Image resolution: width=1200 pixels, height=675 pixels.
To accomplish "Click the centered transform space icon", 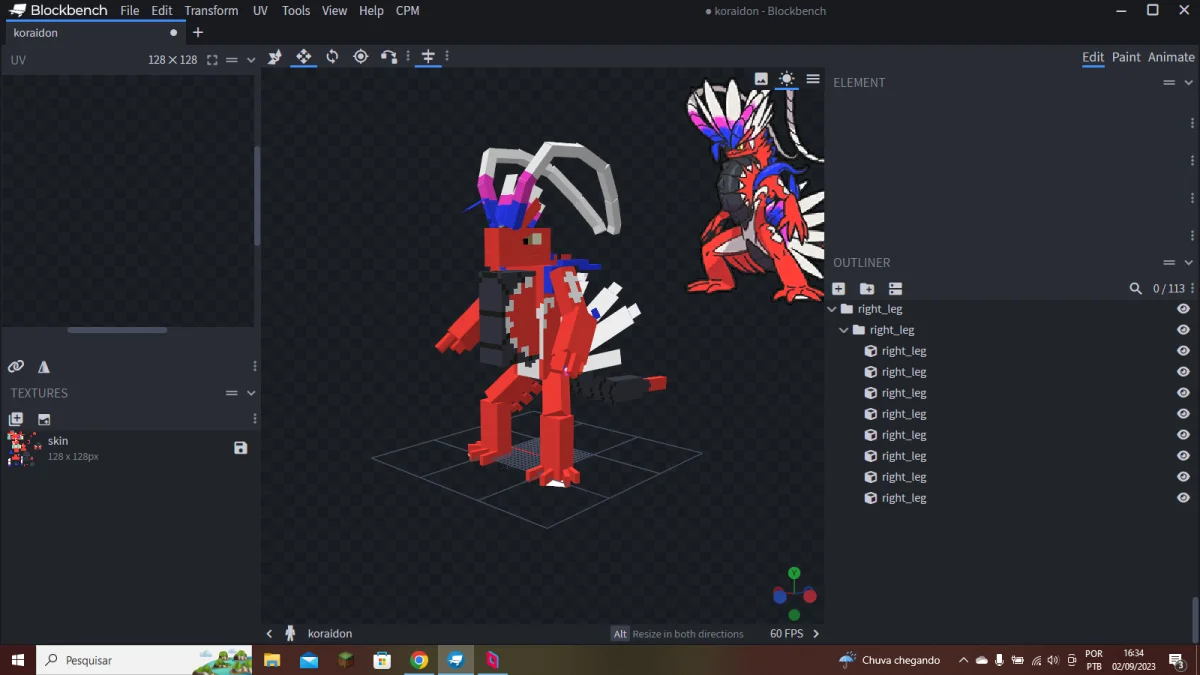I will [x=428, y=57].
